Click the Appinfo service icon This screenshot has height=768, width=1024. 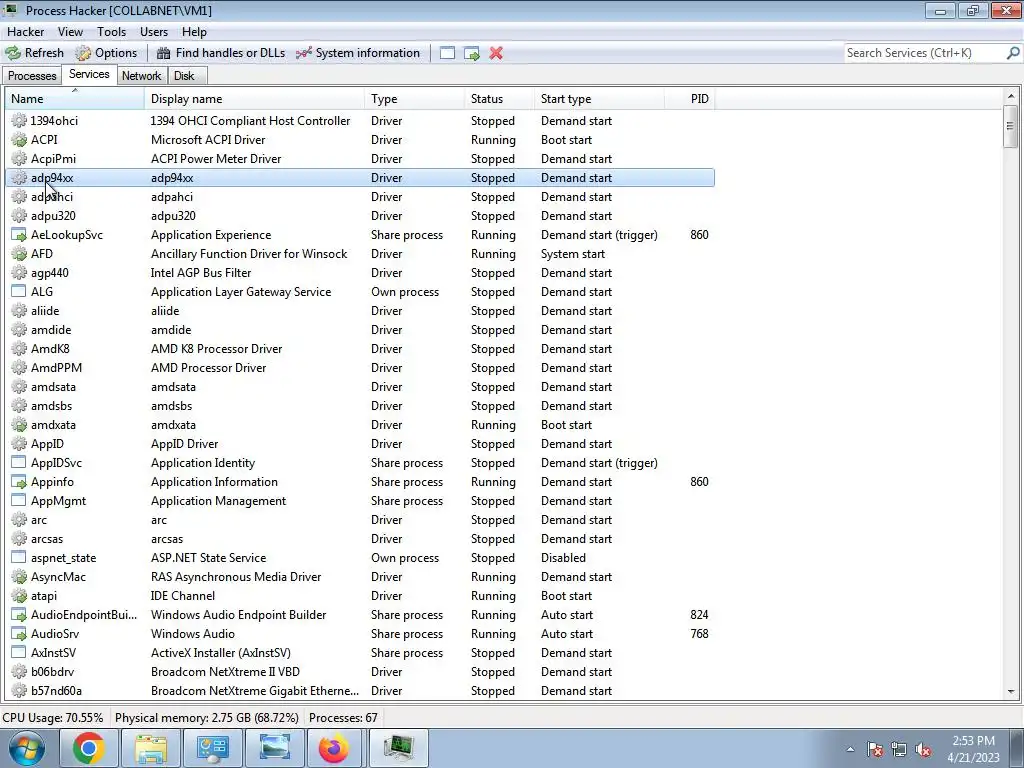(19, 482)
